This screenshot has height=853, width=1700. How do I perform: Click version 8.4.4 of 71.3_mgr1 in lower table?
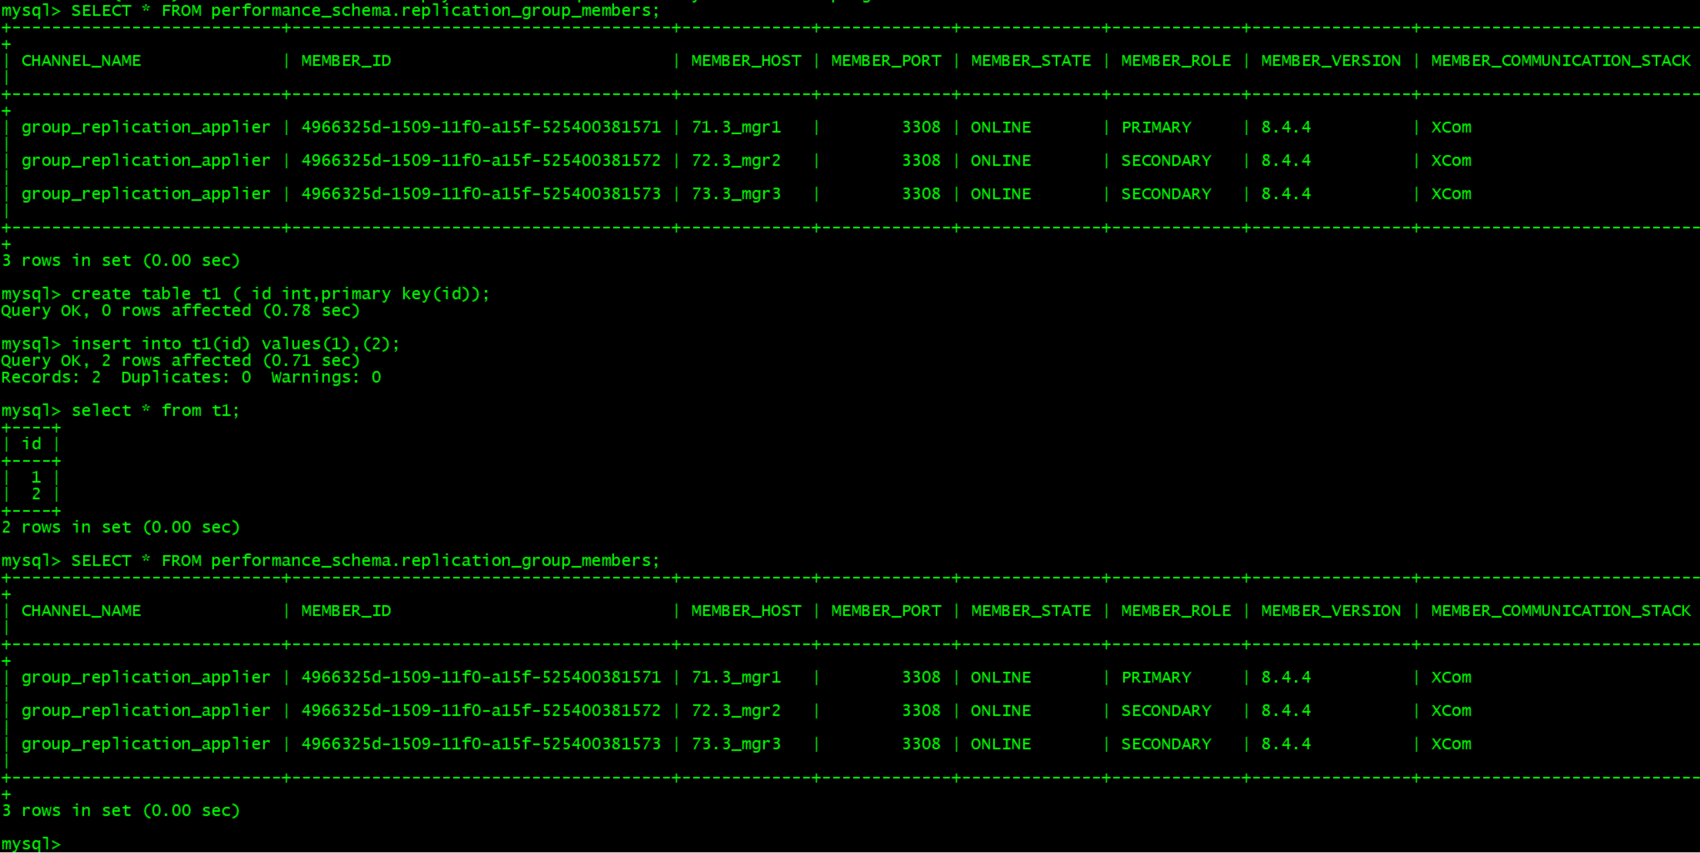tap(1286, 678)
